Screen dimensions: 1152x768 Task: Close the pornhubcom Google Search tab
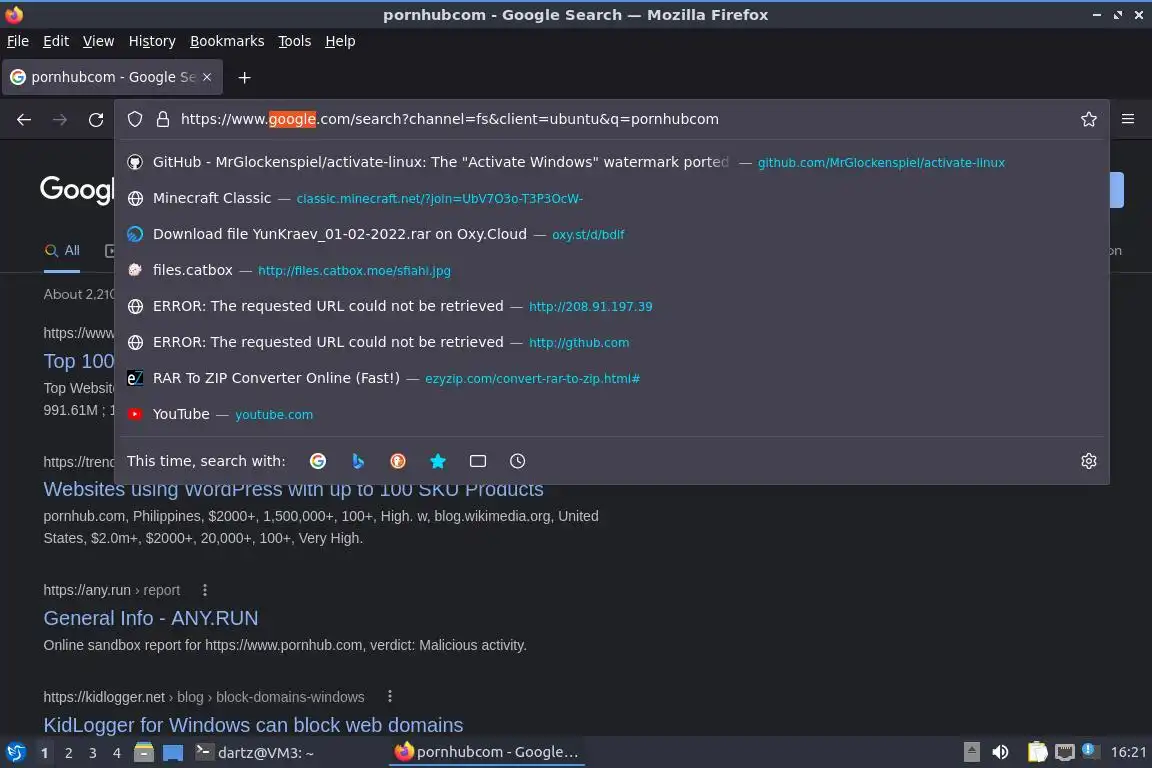(207, 77)
